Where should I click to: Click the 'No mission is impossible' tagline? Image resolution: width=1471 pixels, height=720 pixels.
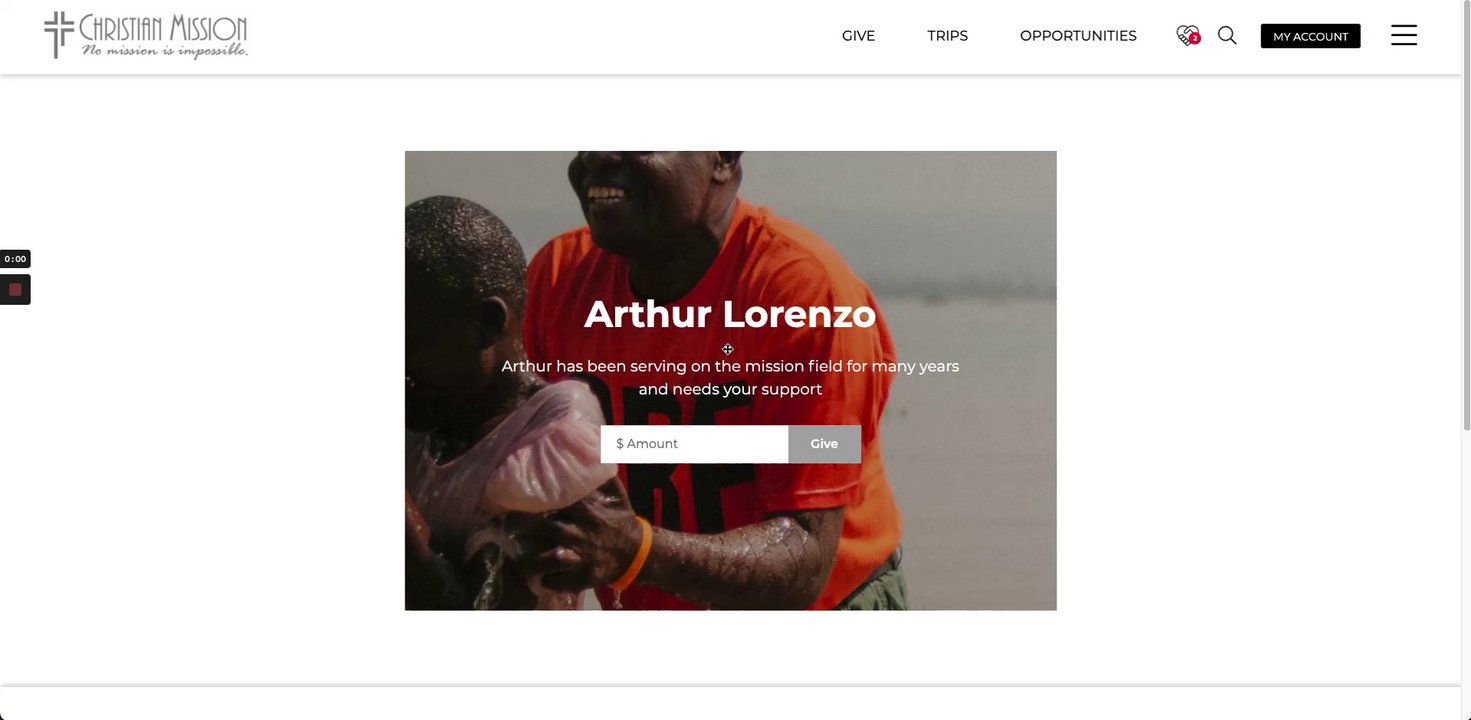point(164,50)
